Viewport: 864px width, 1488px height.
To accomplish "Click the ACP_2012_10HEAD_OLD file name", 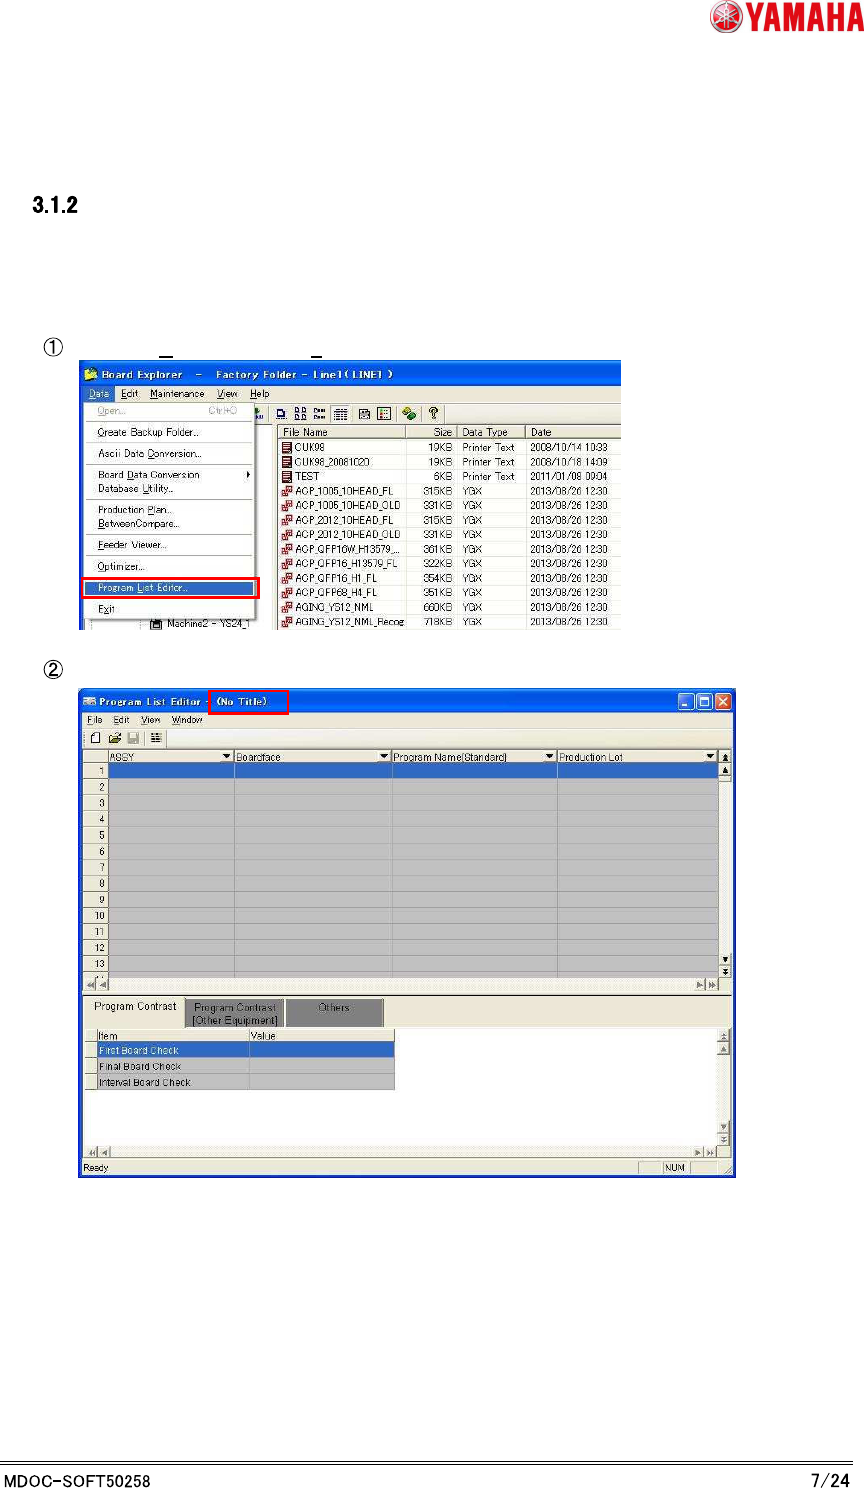I will [x=348, y=534].
